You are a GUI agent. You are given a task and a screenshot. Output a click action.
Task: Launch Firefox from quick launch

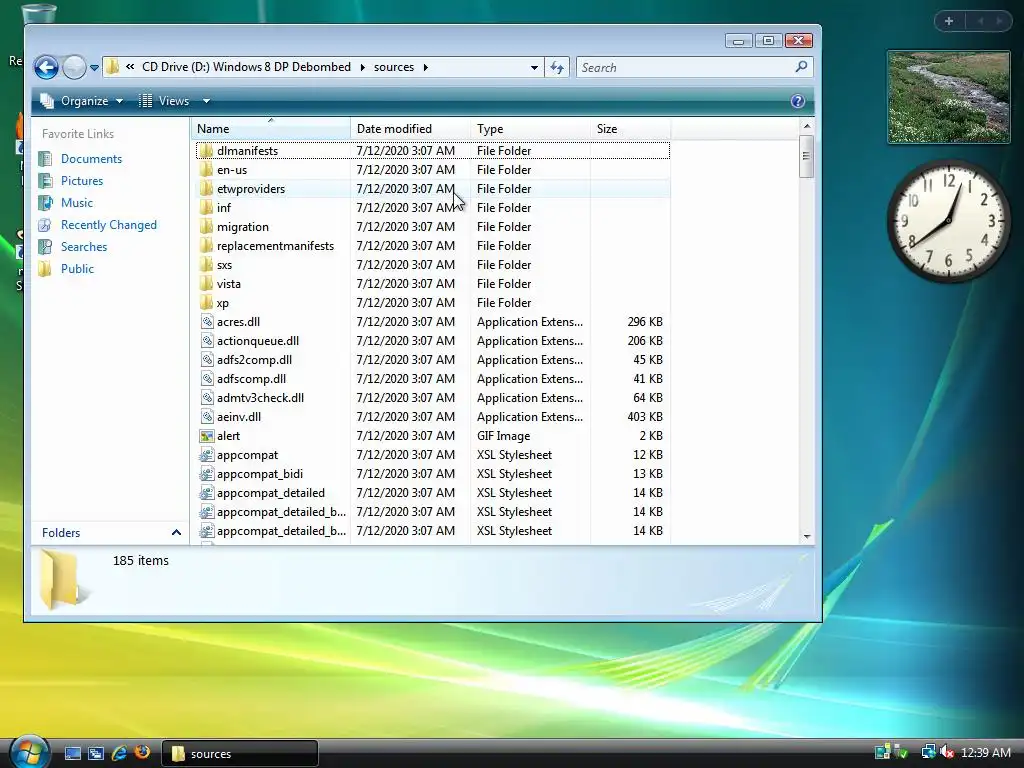coord(142,752)
